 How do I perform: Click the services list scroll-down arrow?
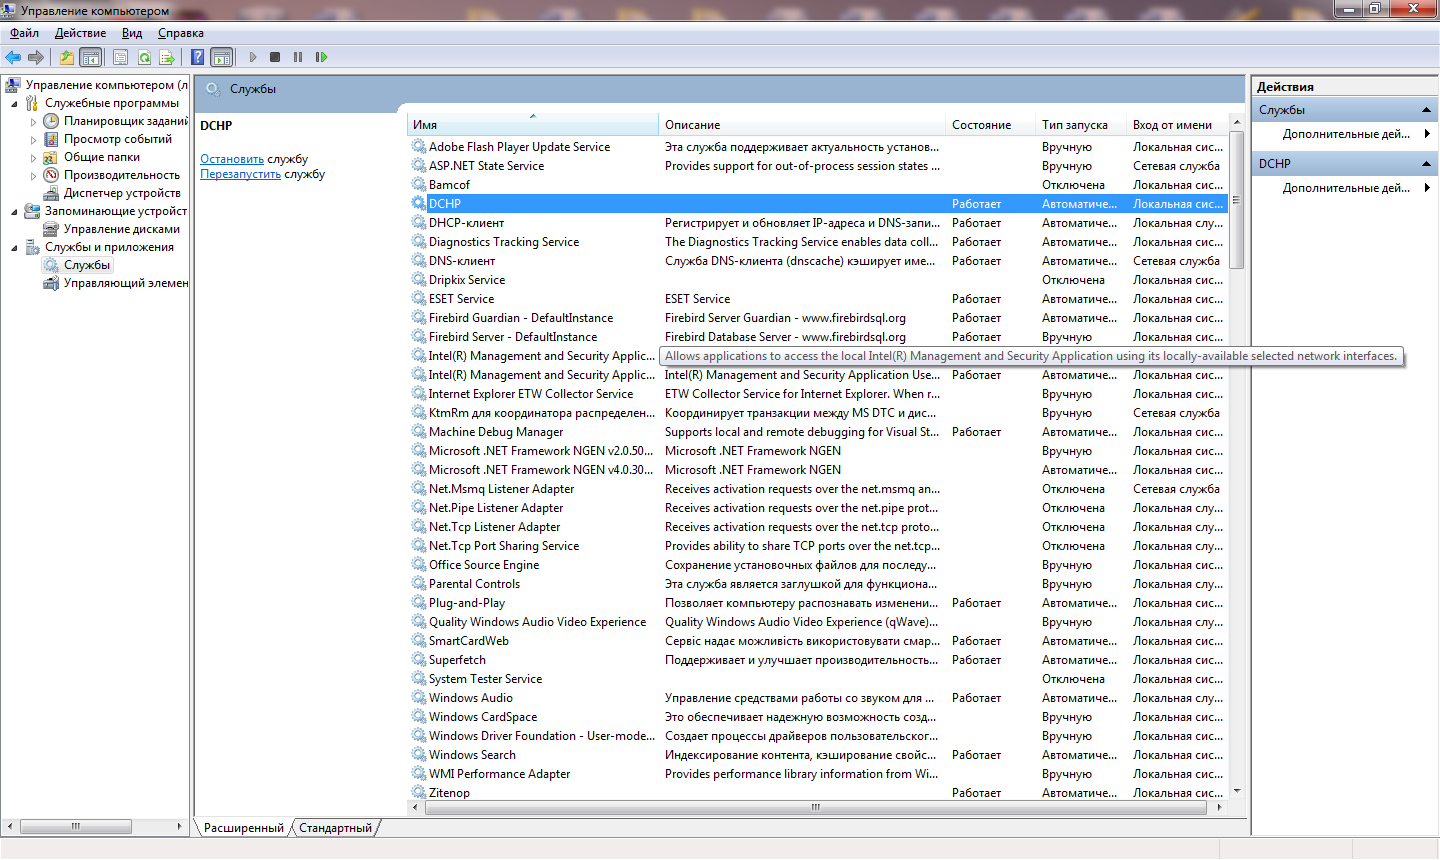1237,791
